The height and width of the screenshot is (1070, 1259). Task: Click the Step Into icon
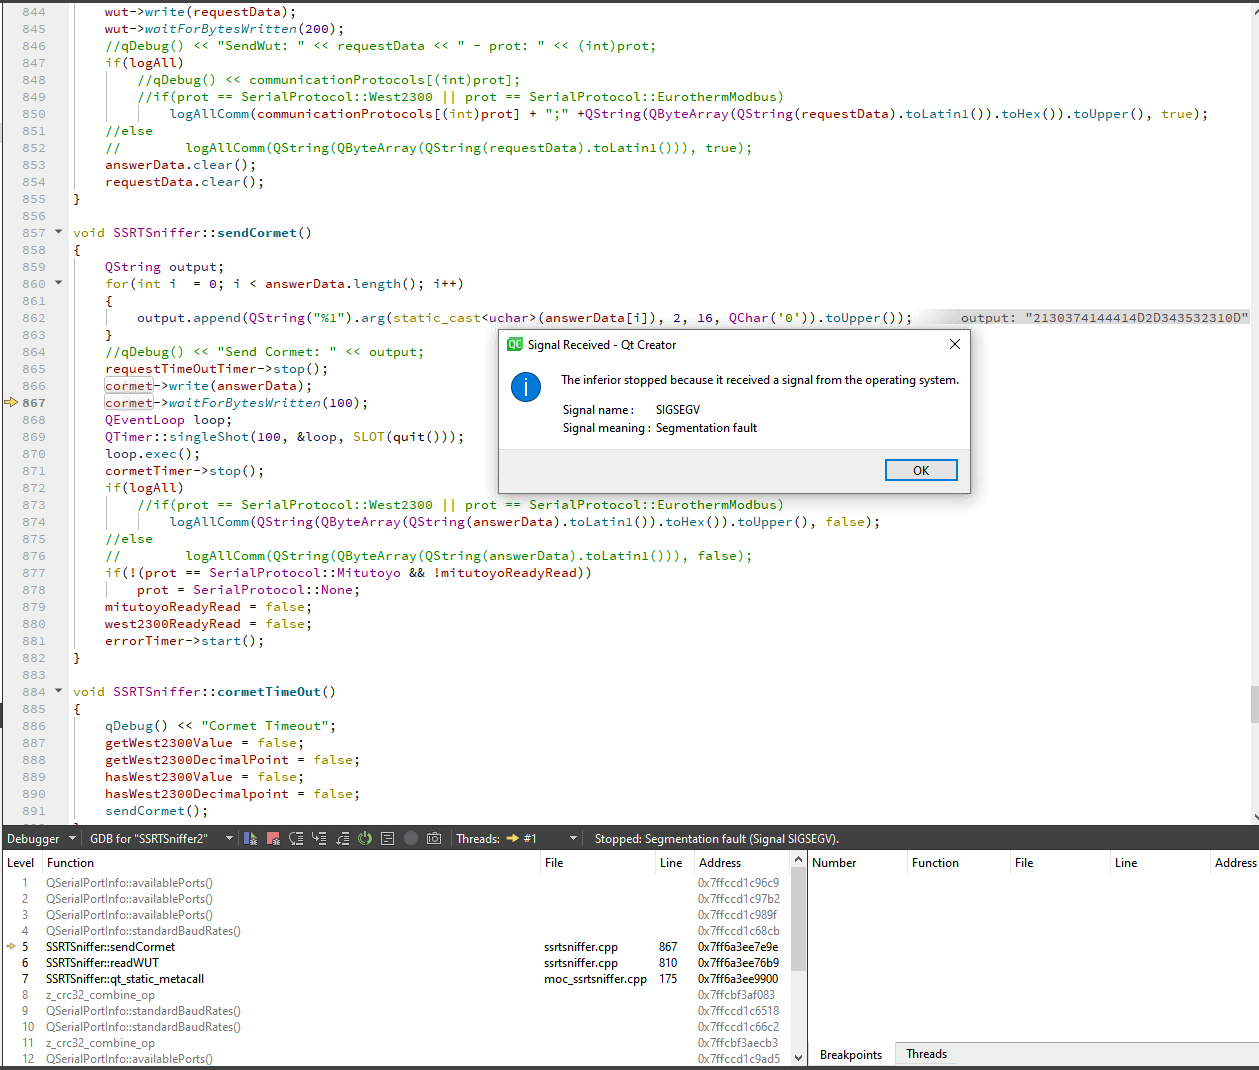[319, 838]
